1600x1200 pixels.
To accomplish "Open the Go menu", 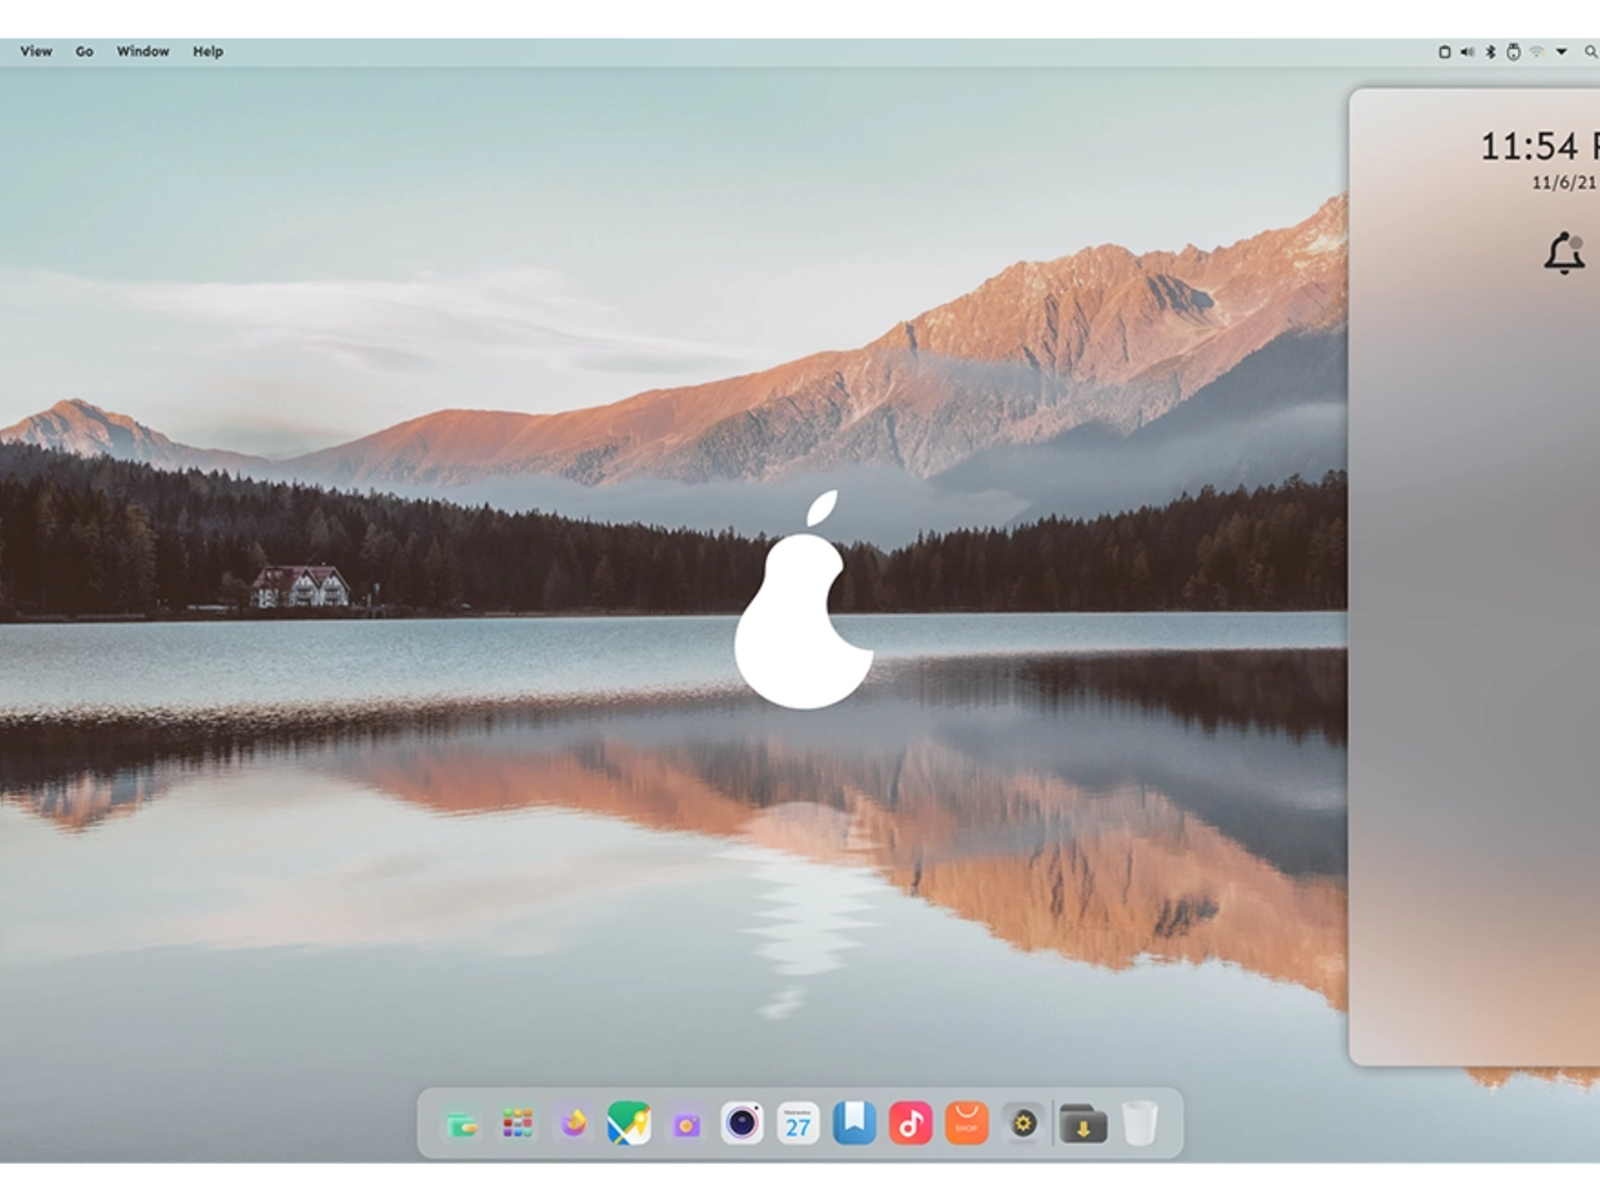I will [x=84, y=51].
